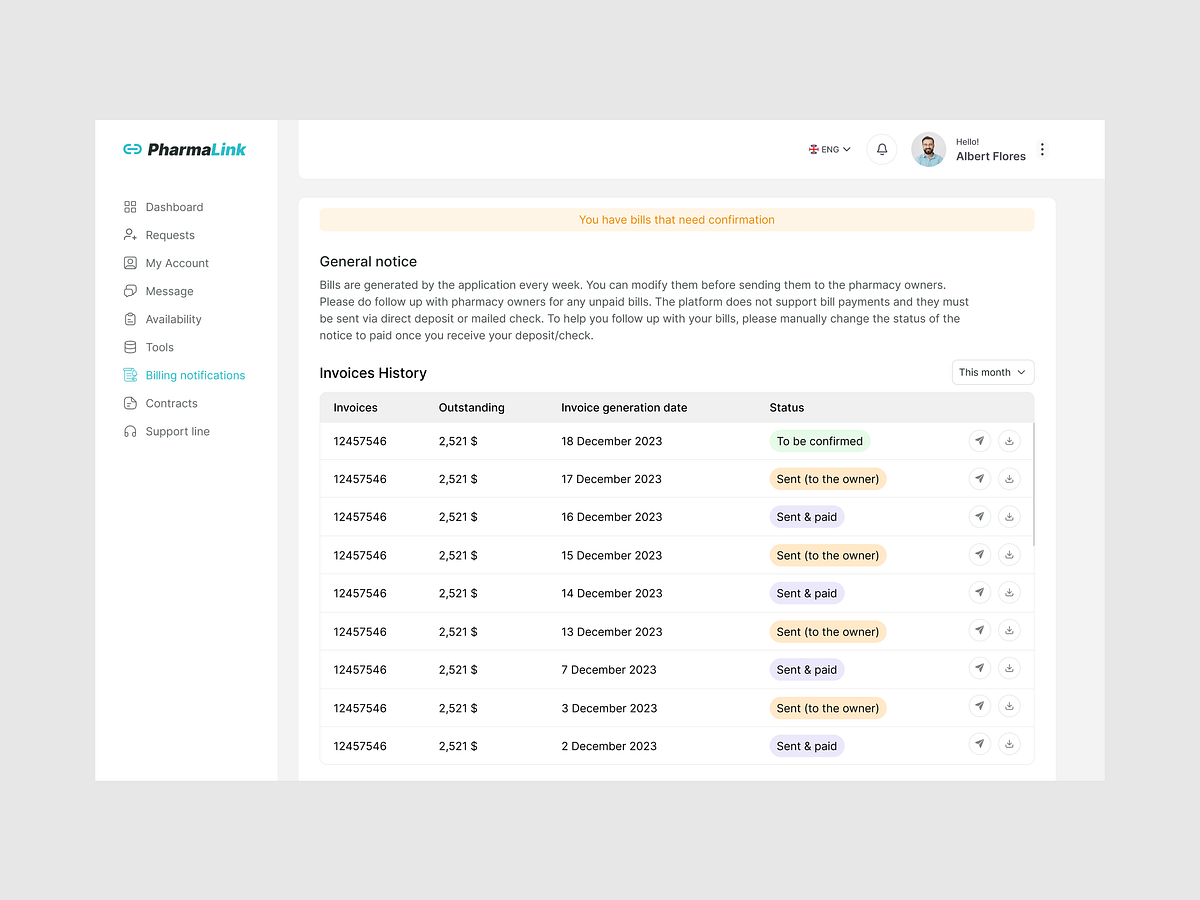This screenshot has height=900, width=1200.
Task: Send the 7 December 2023 invoice
Action: (x=980, y=668)
